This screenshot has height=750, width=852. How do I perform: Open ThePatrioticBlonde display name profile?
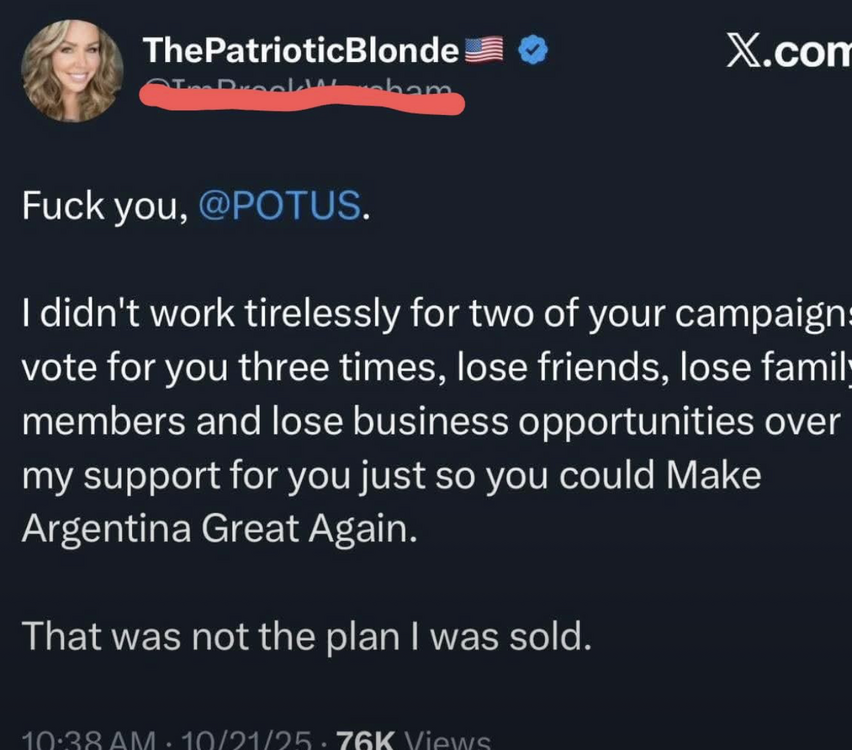(302, 49)
